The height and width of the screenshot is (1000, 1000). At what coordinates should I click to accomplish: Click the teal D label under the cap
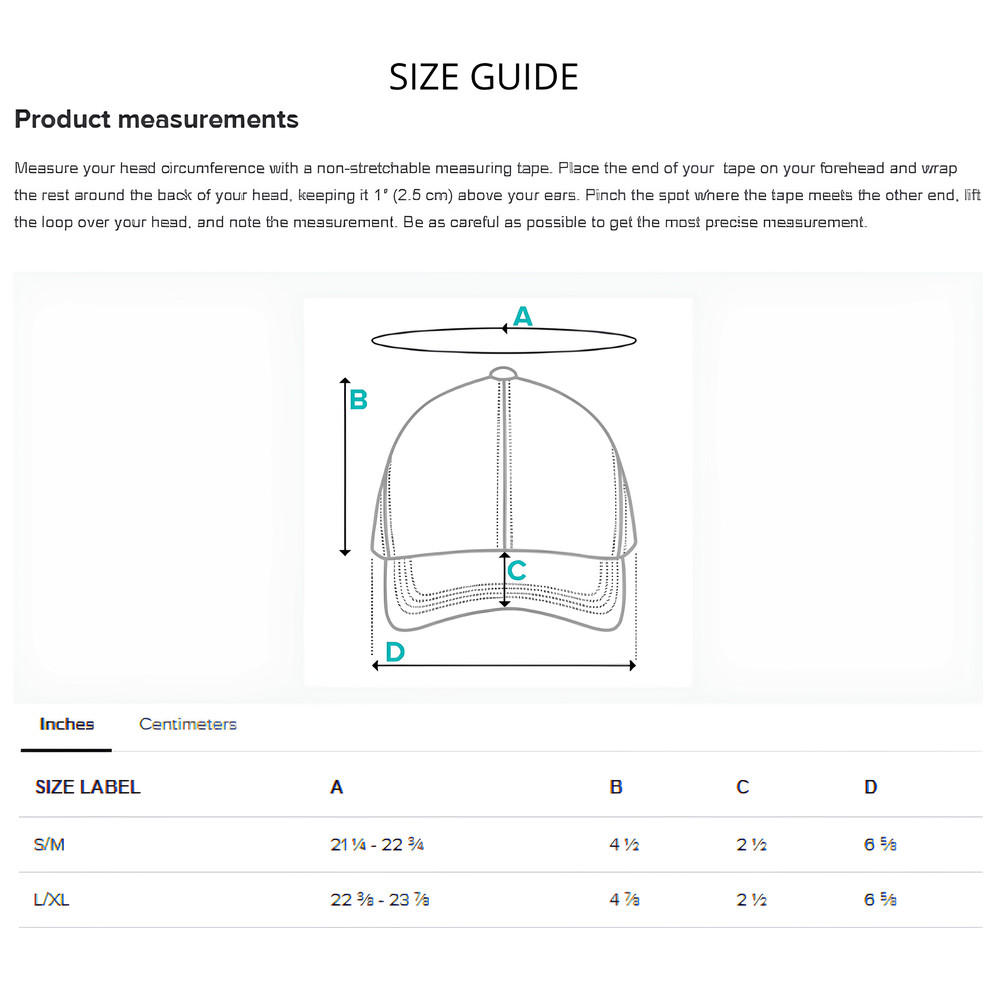(395, 652)
